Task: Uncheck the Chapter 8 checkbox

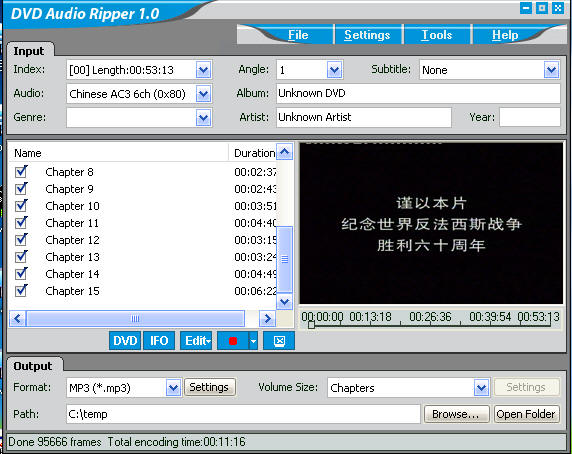Action: [21, 171]
